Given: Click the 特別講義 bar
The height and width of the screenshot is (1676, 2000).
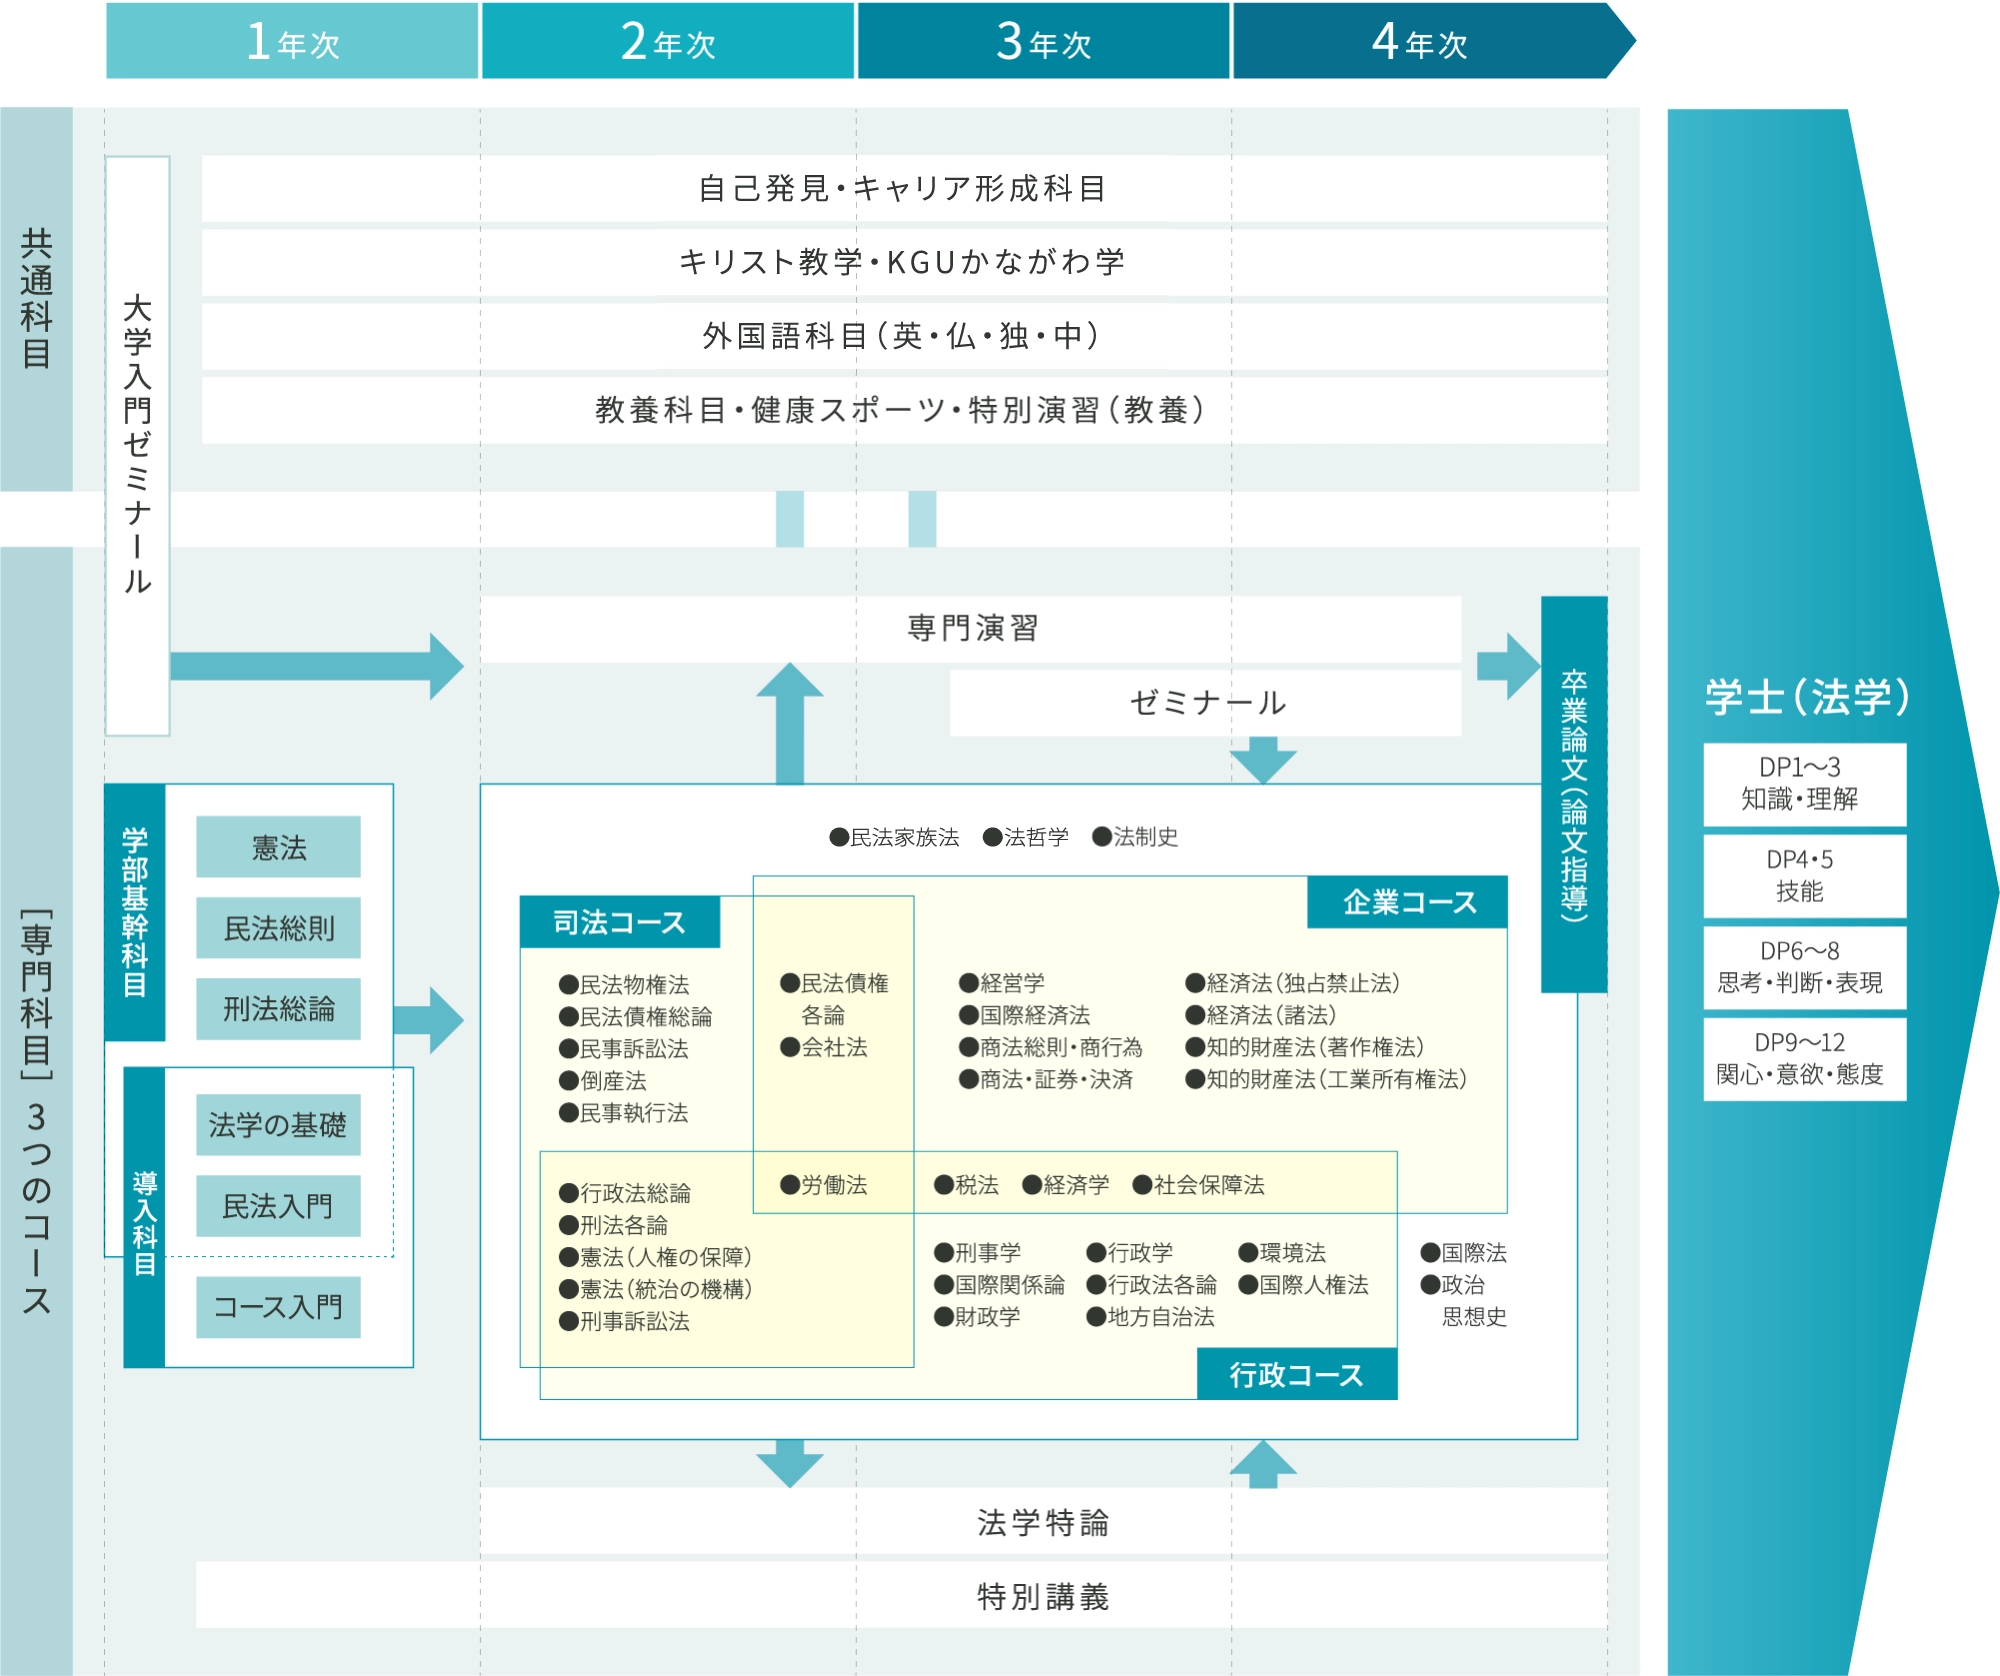Looking at the screenshot, I should 1043,1595.
